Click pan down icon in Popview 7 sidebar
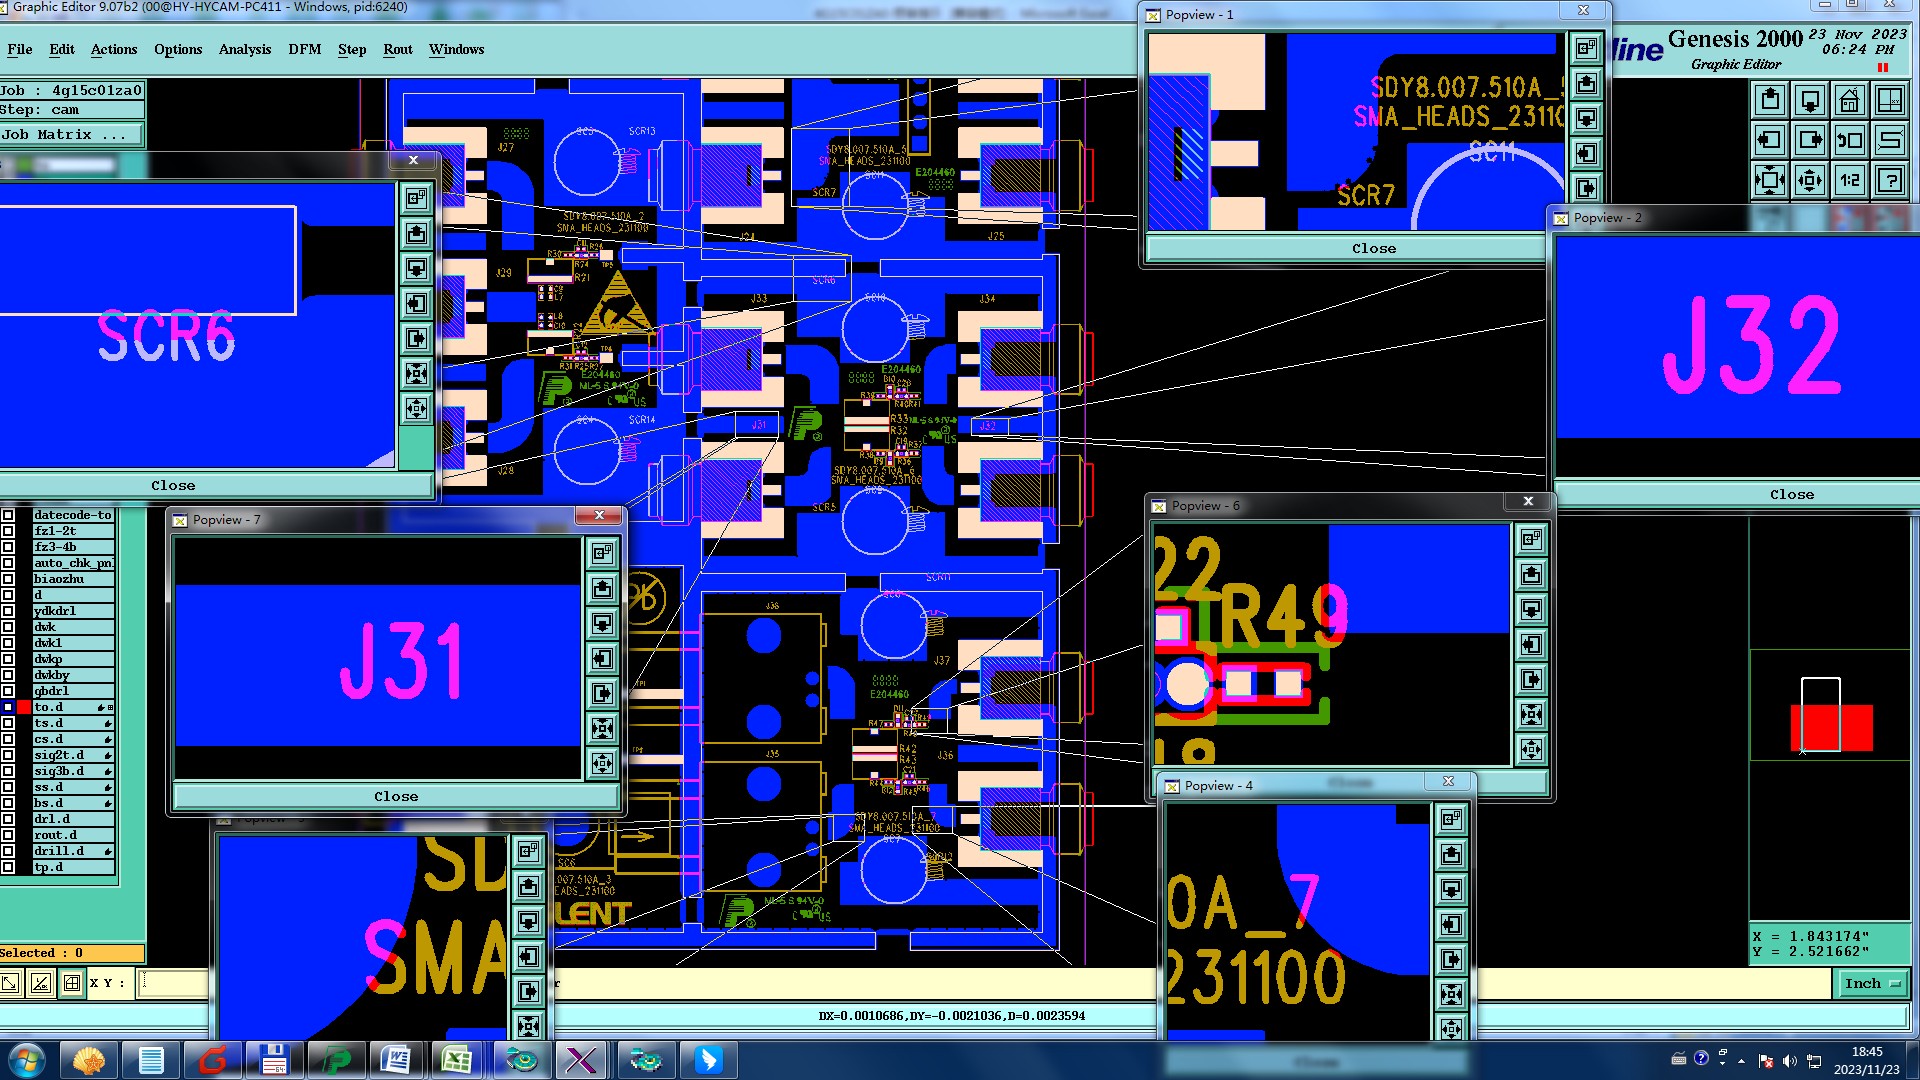Screen dimensions: 1920x1080 pyautogui.click(x=602, y=623)
